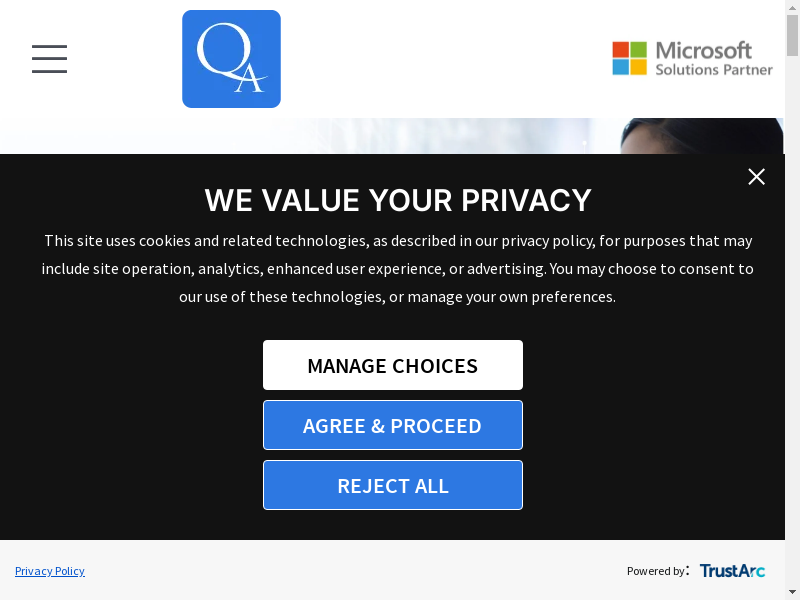This screenshot has height=600, width=800.
Task: Open the hamburger navigation menu
Action: pyautogui.click(x=49, y=59)
